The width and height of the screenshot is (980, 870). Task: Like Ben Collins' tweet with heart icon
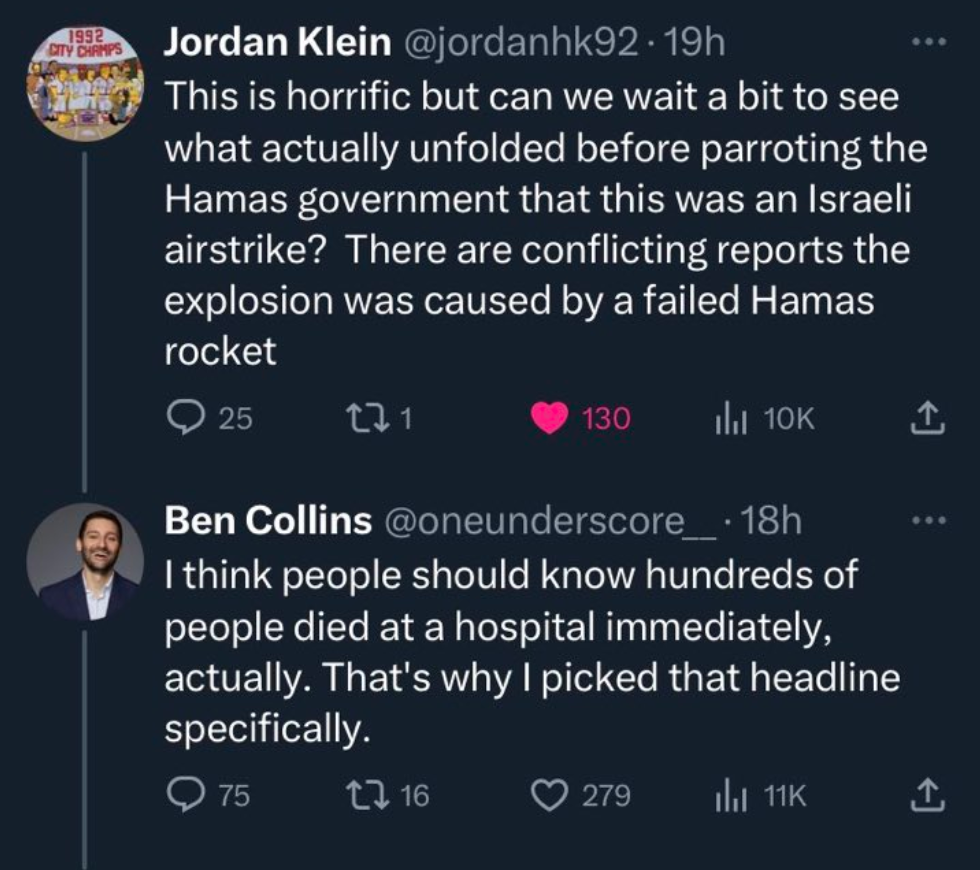click(549, 796)
